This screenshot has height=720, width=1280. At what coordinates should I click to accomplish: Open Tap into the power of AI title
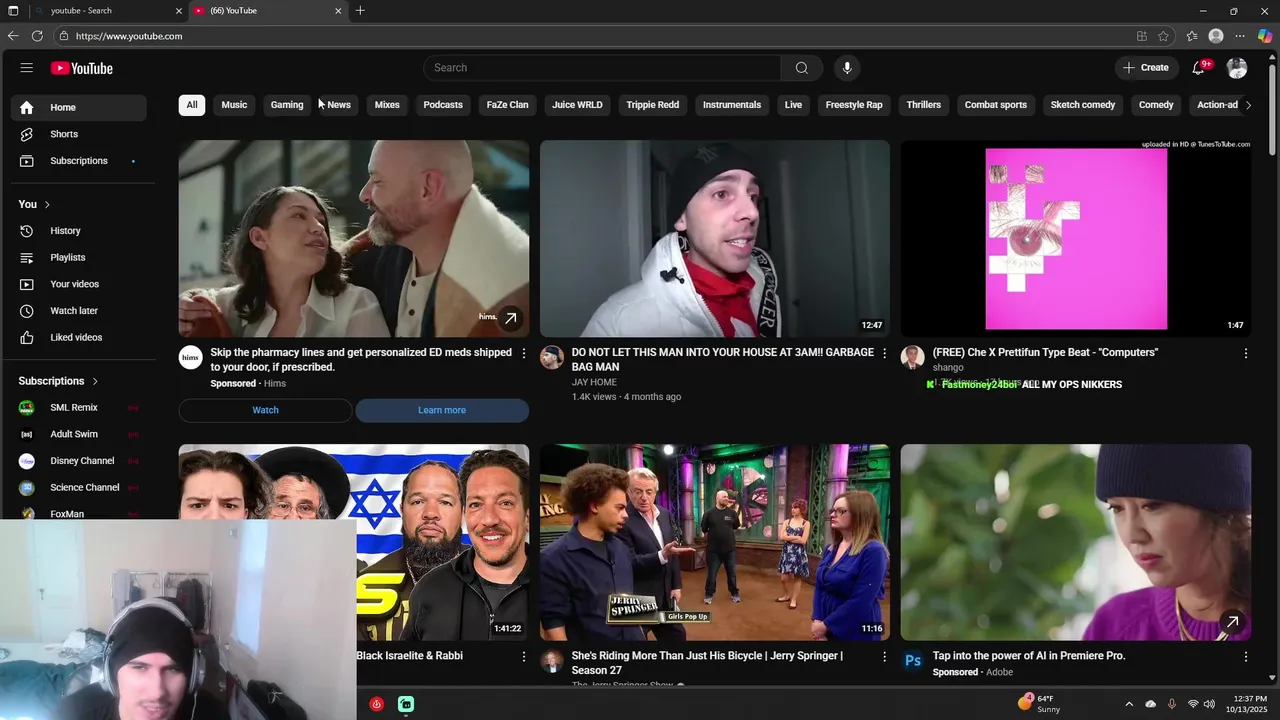1029,656
